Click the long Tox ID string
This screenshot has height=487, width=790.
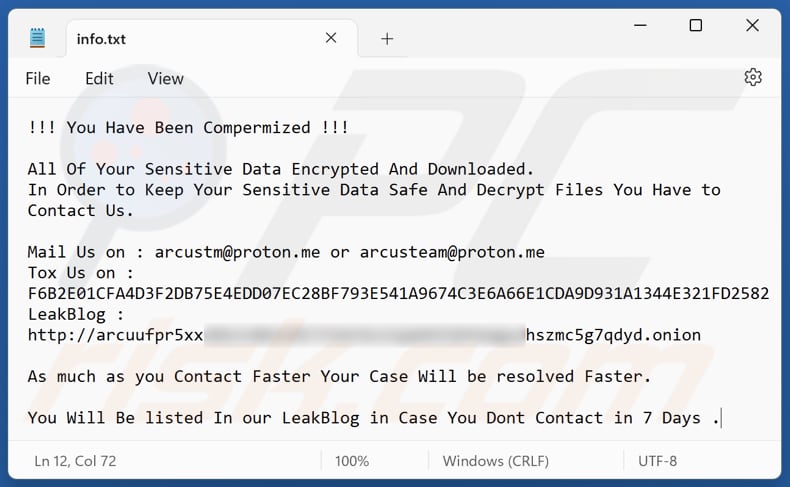398,293
